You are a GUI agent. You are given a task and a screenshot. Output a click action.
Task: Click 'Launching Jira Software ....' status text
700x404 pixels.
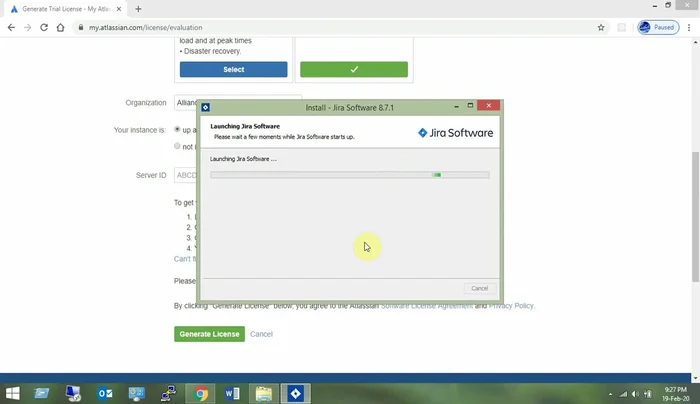pyautogui.click(x=243, y=159)
